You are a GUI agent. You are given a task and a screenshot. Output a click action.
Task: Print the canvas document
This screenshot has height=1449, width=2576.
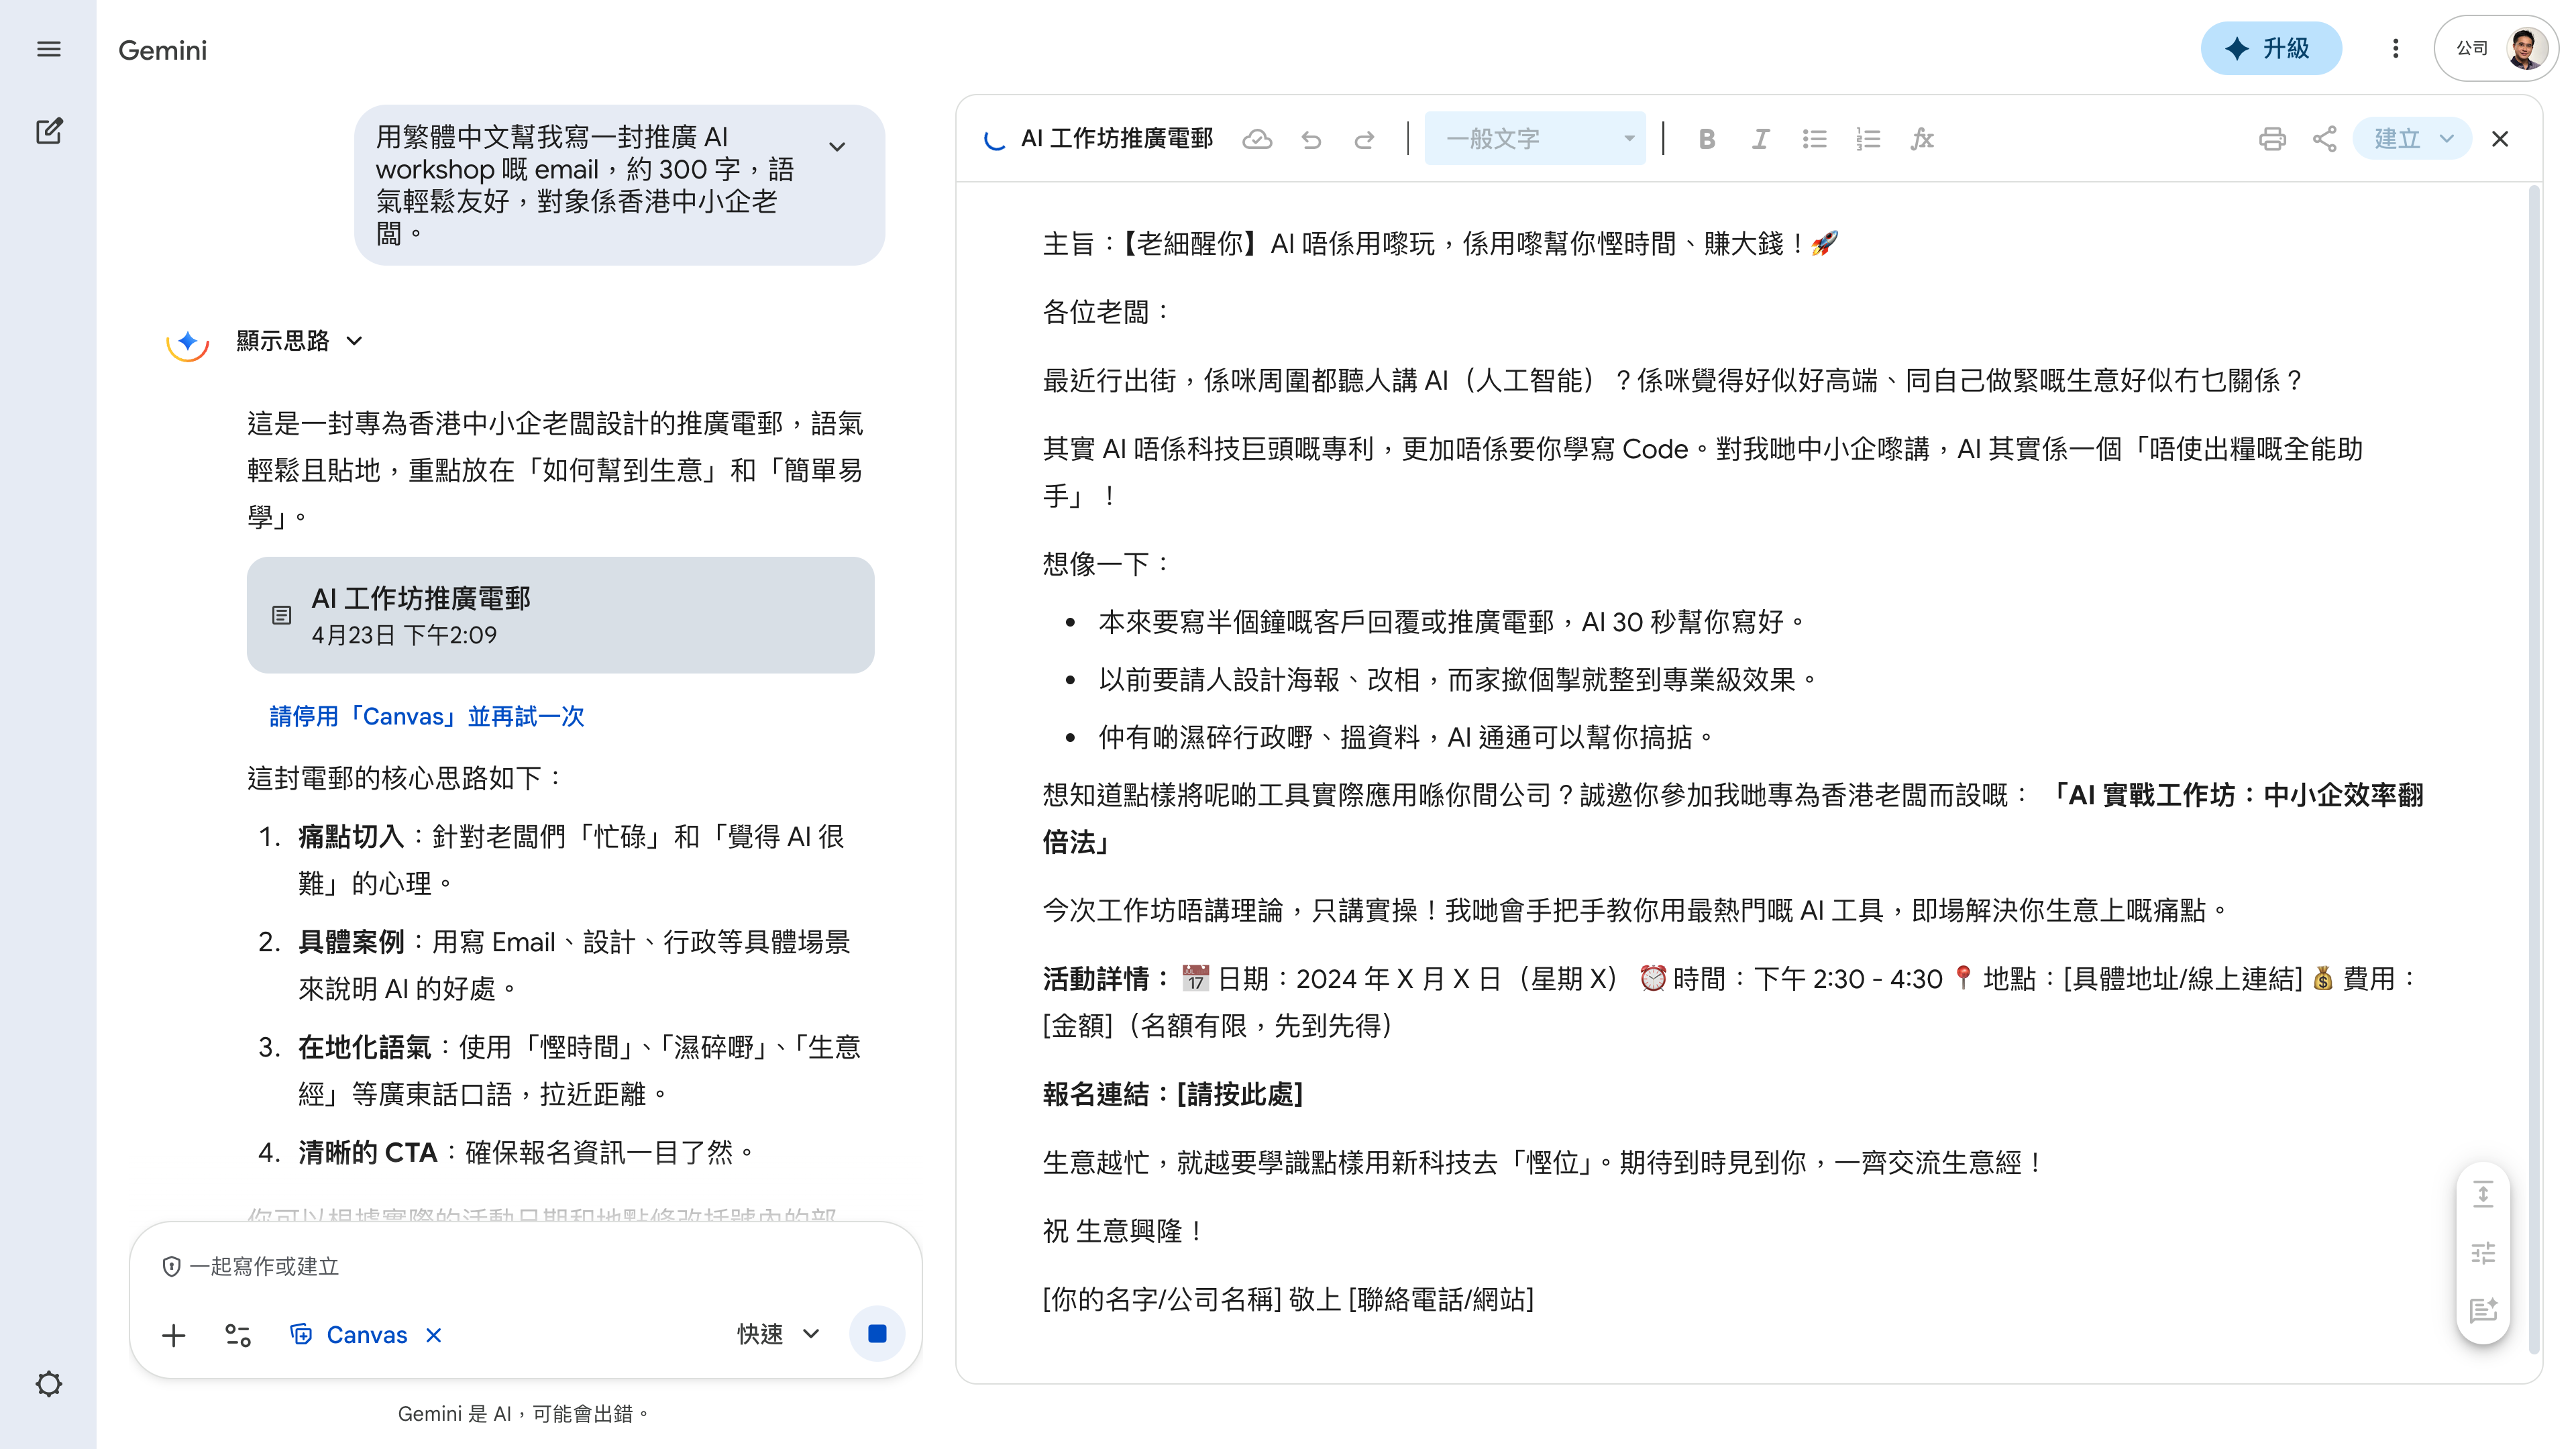pyautogui.click(x=2271, y=139)
